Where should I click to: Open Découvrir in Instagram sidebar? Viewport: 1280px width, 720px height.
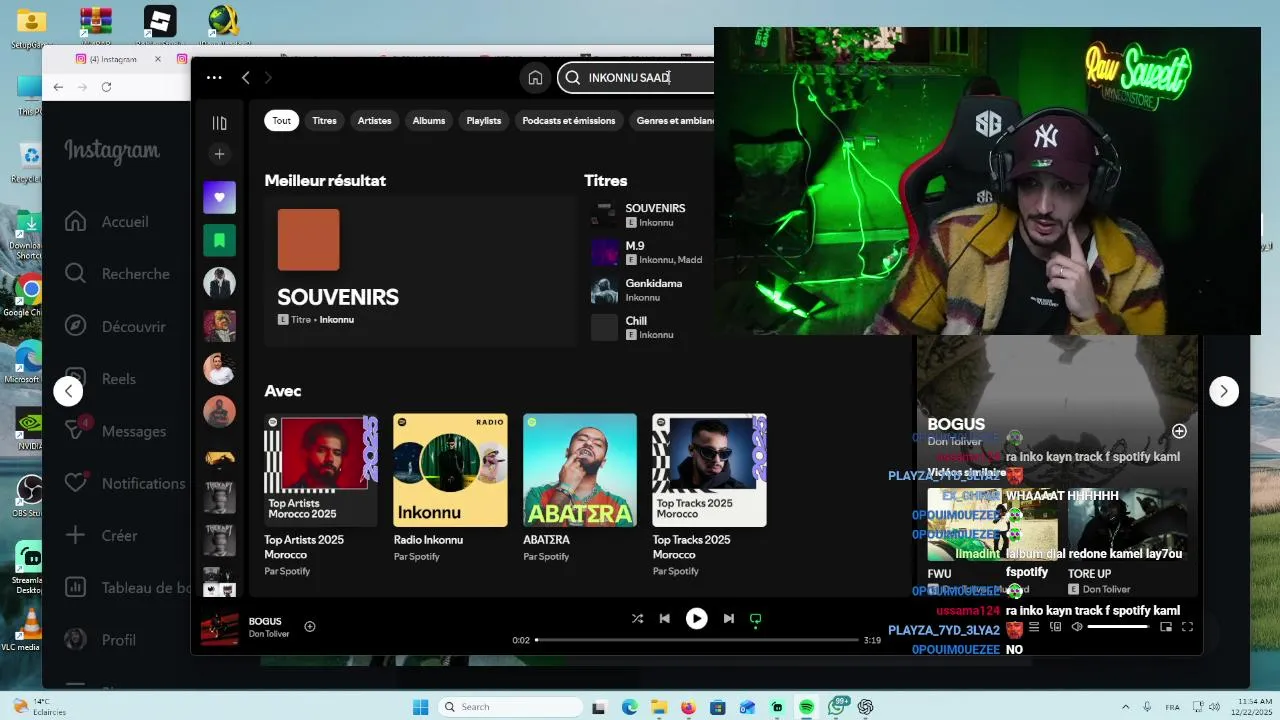point(114,326)
